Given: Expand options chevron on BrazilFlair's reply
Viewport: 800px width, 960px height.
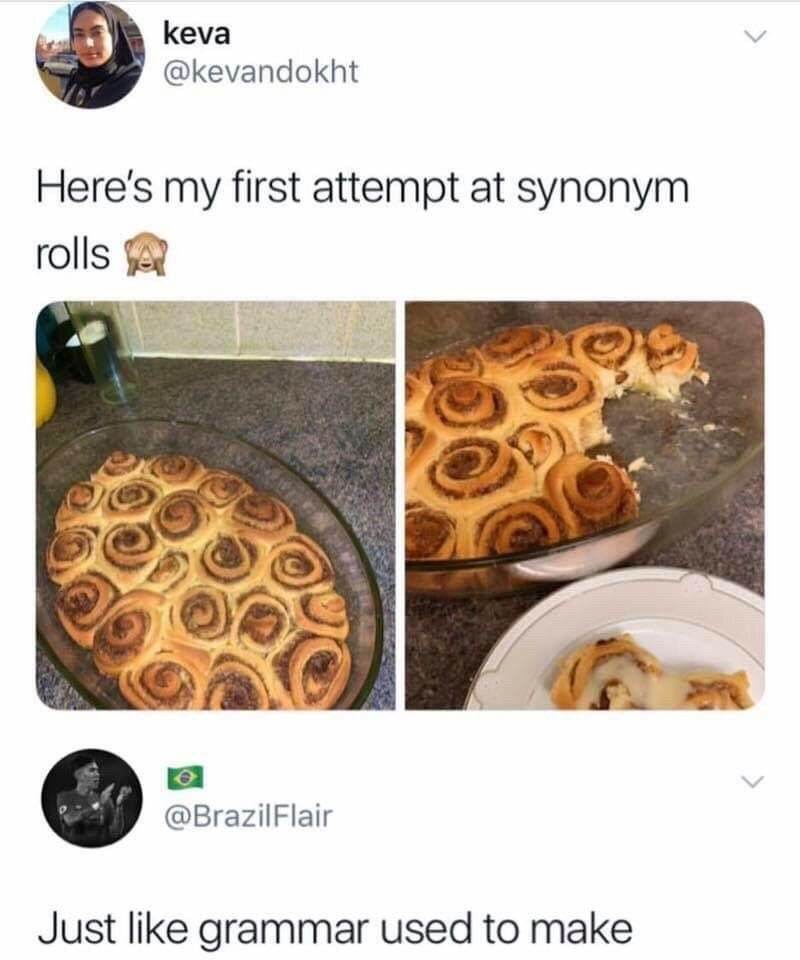Looking at the screenshot, I should pos(753,782).
